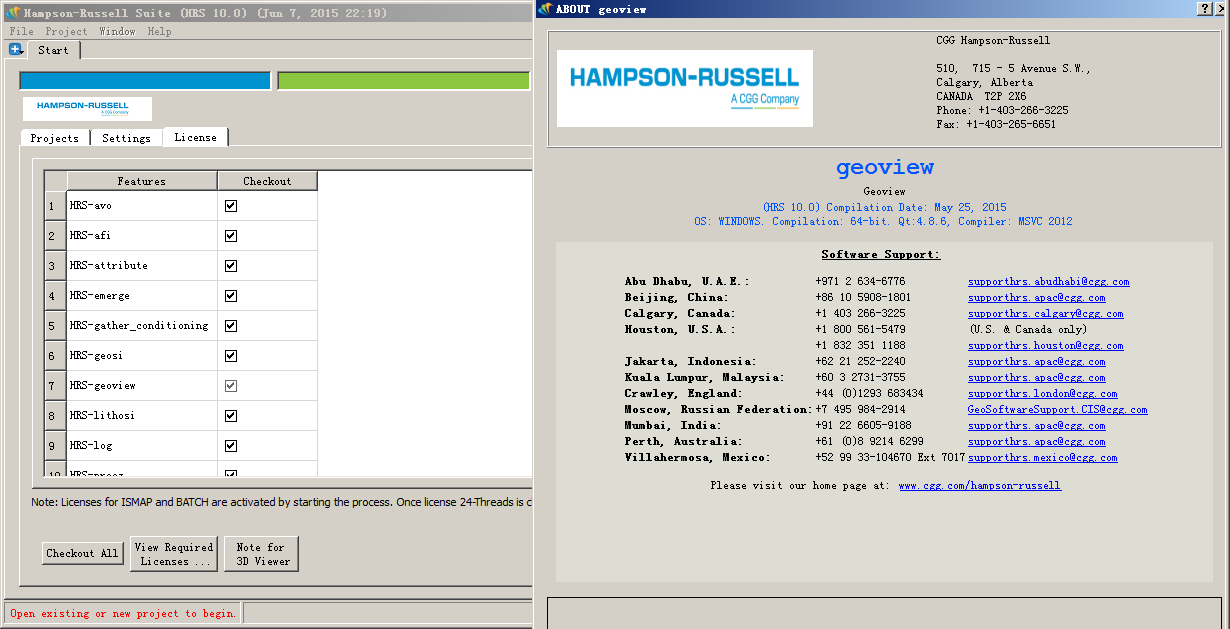Image resolution: width=1230 pixels, height=629 pixels.
Task: Click the Hampson-Russell logo in About dialog
Action: 684,88
